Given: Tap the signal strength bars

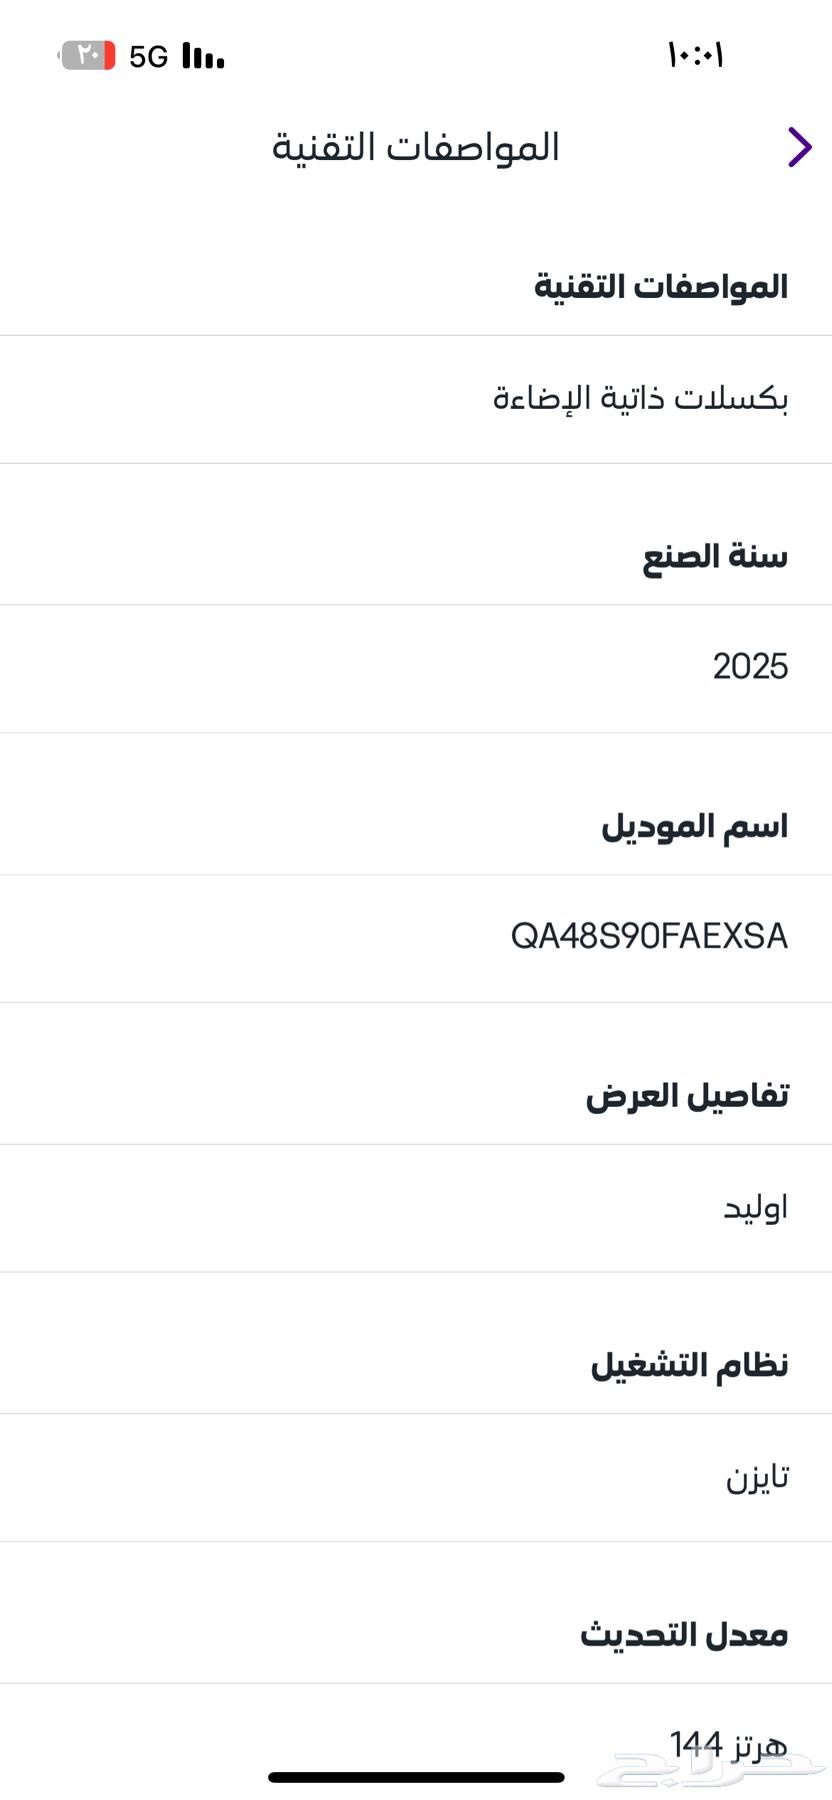Looking at the screenshot, I should pyautogui.click(x=203, y=56).
